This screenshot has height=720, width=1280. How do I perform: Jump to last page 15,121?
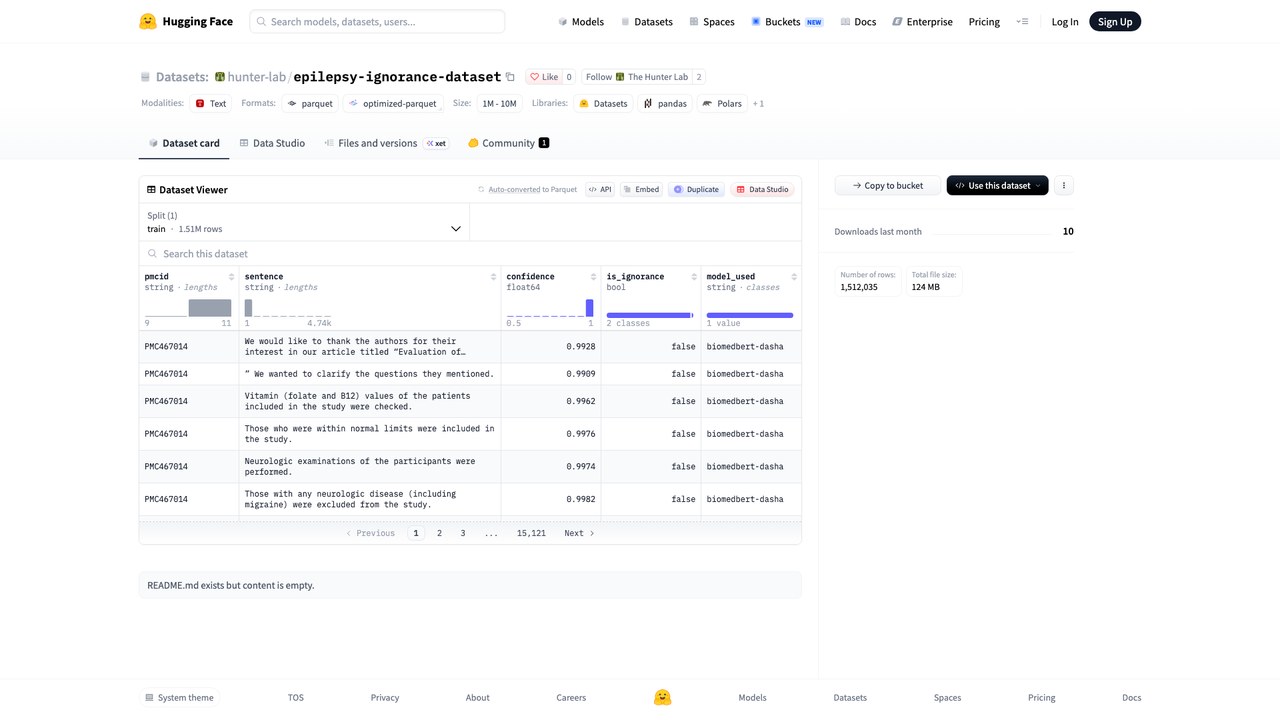tap(531, 533)
